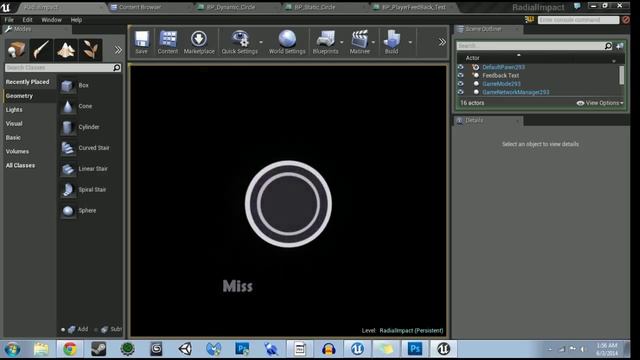This screenshot has width=640, height=360.
Task: Open Chrome from the Windows taskbar
Action: pyautogui.click(x=70, y=349)
